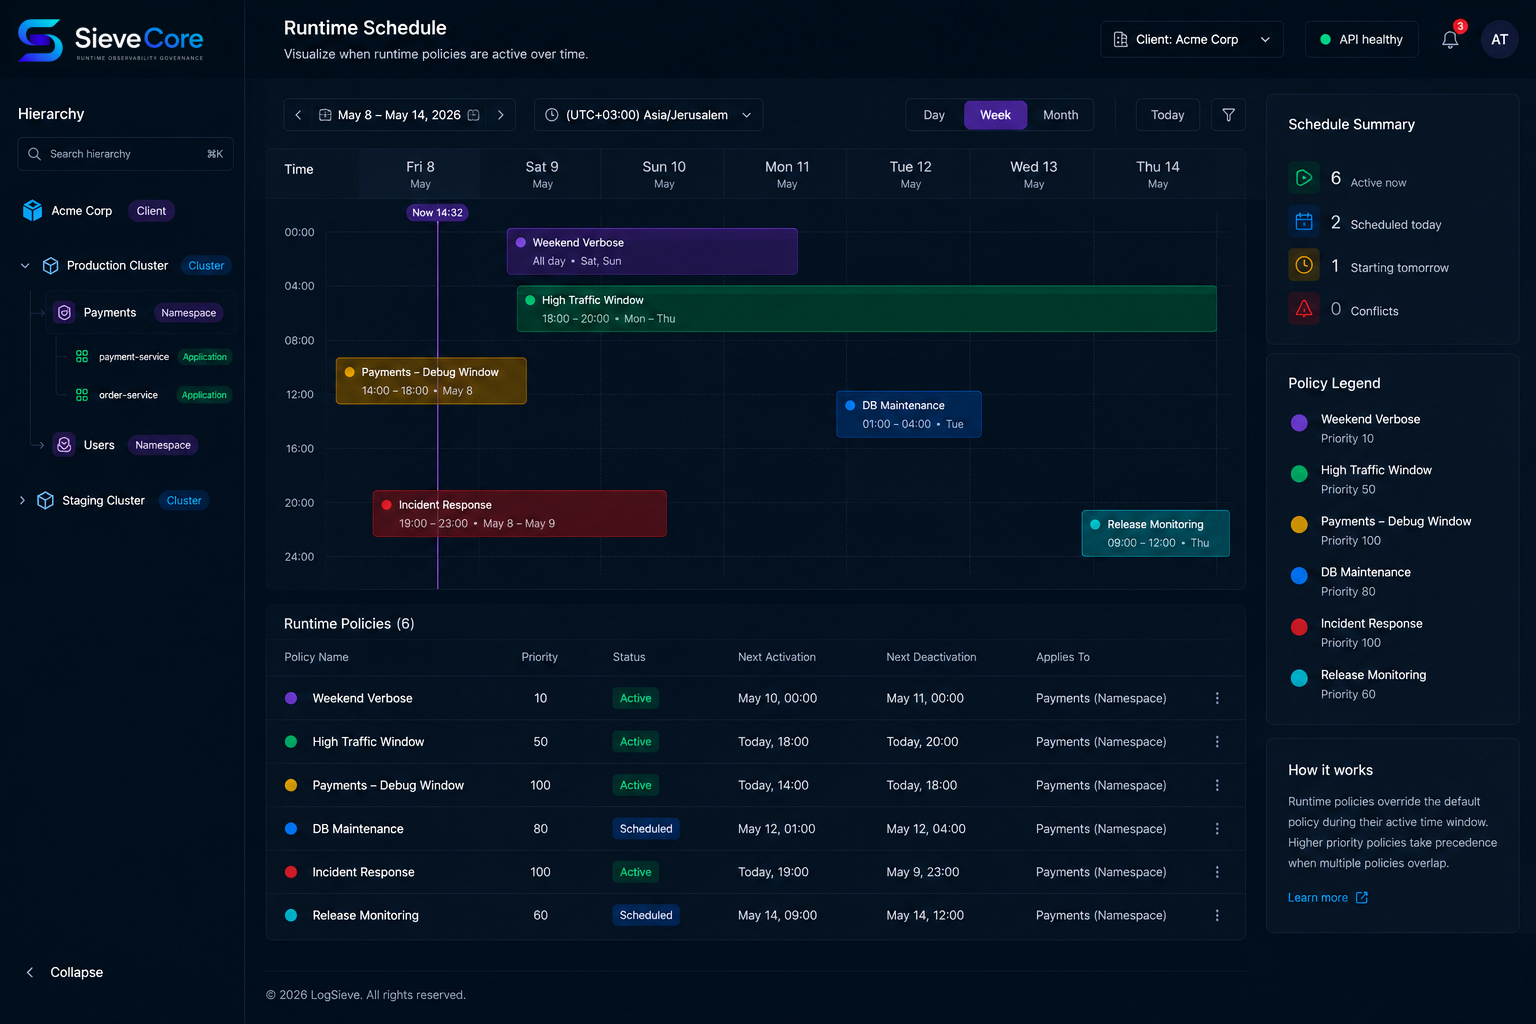This screenshot has height=1024, width=1536.
Task: Click the Payments namespace shield icon
Action: click(x=64, y=313)
